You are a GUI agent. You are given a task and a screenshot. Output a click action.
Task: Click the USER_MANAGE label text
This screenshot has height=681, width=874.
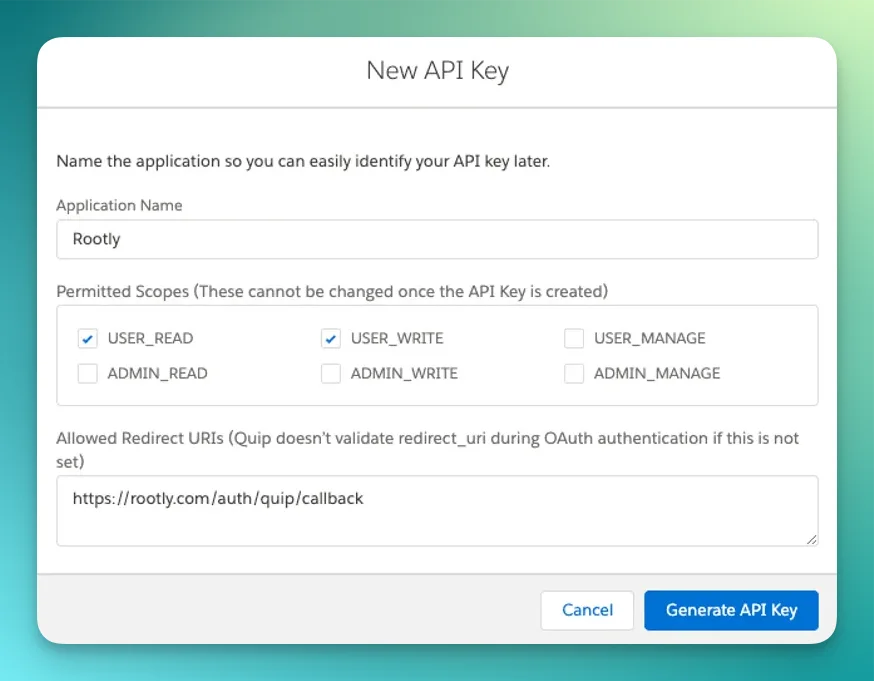tap(649, 338)
